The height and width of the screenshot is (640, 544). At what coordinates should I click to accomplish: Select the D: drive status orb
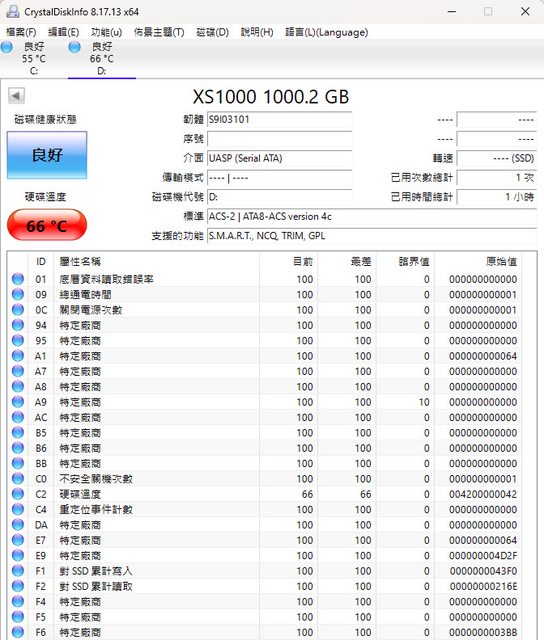pyautogui.click(x=74, y=47)
